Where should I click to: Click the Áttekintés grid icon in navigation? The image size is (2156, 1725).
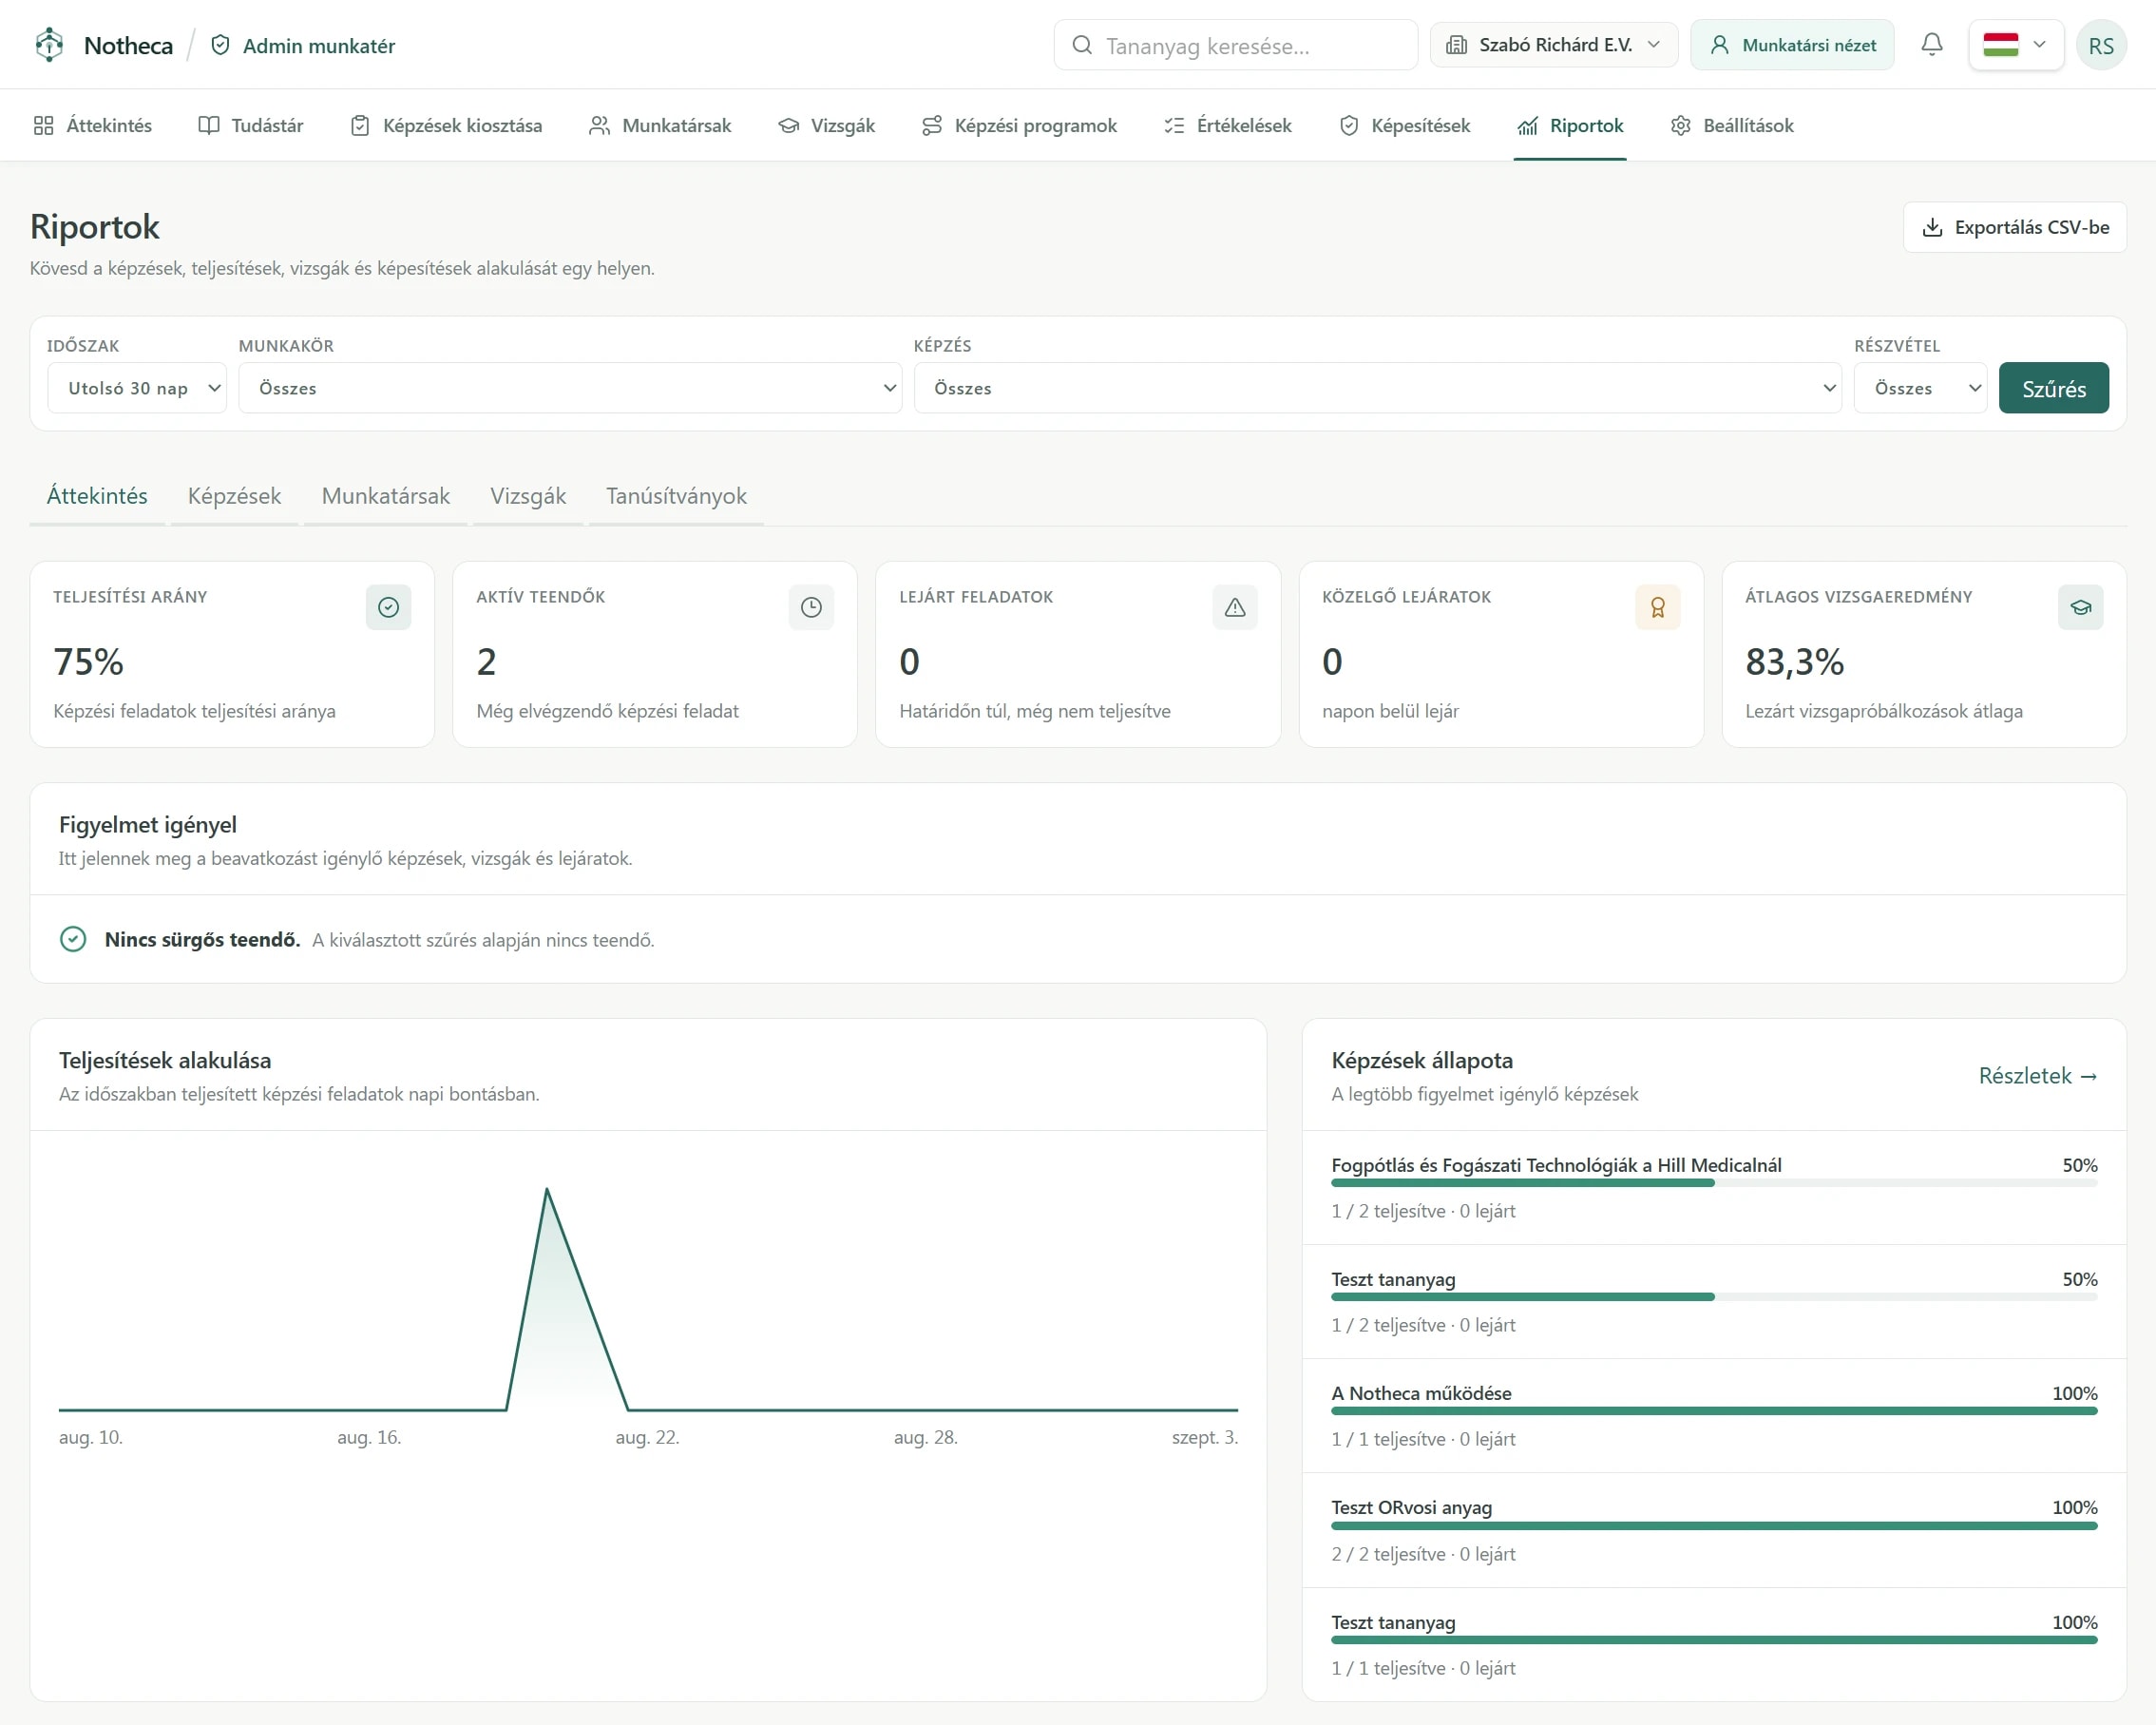click(x=43, y=125)
